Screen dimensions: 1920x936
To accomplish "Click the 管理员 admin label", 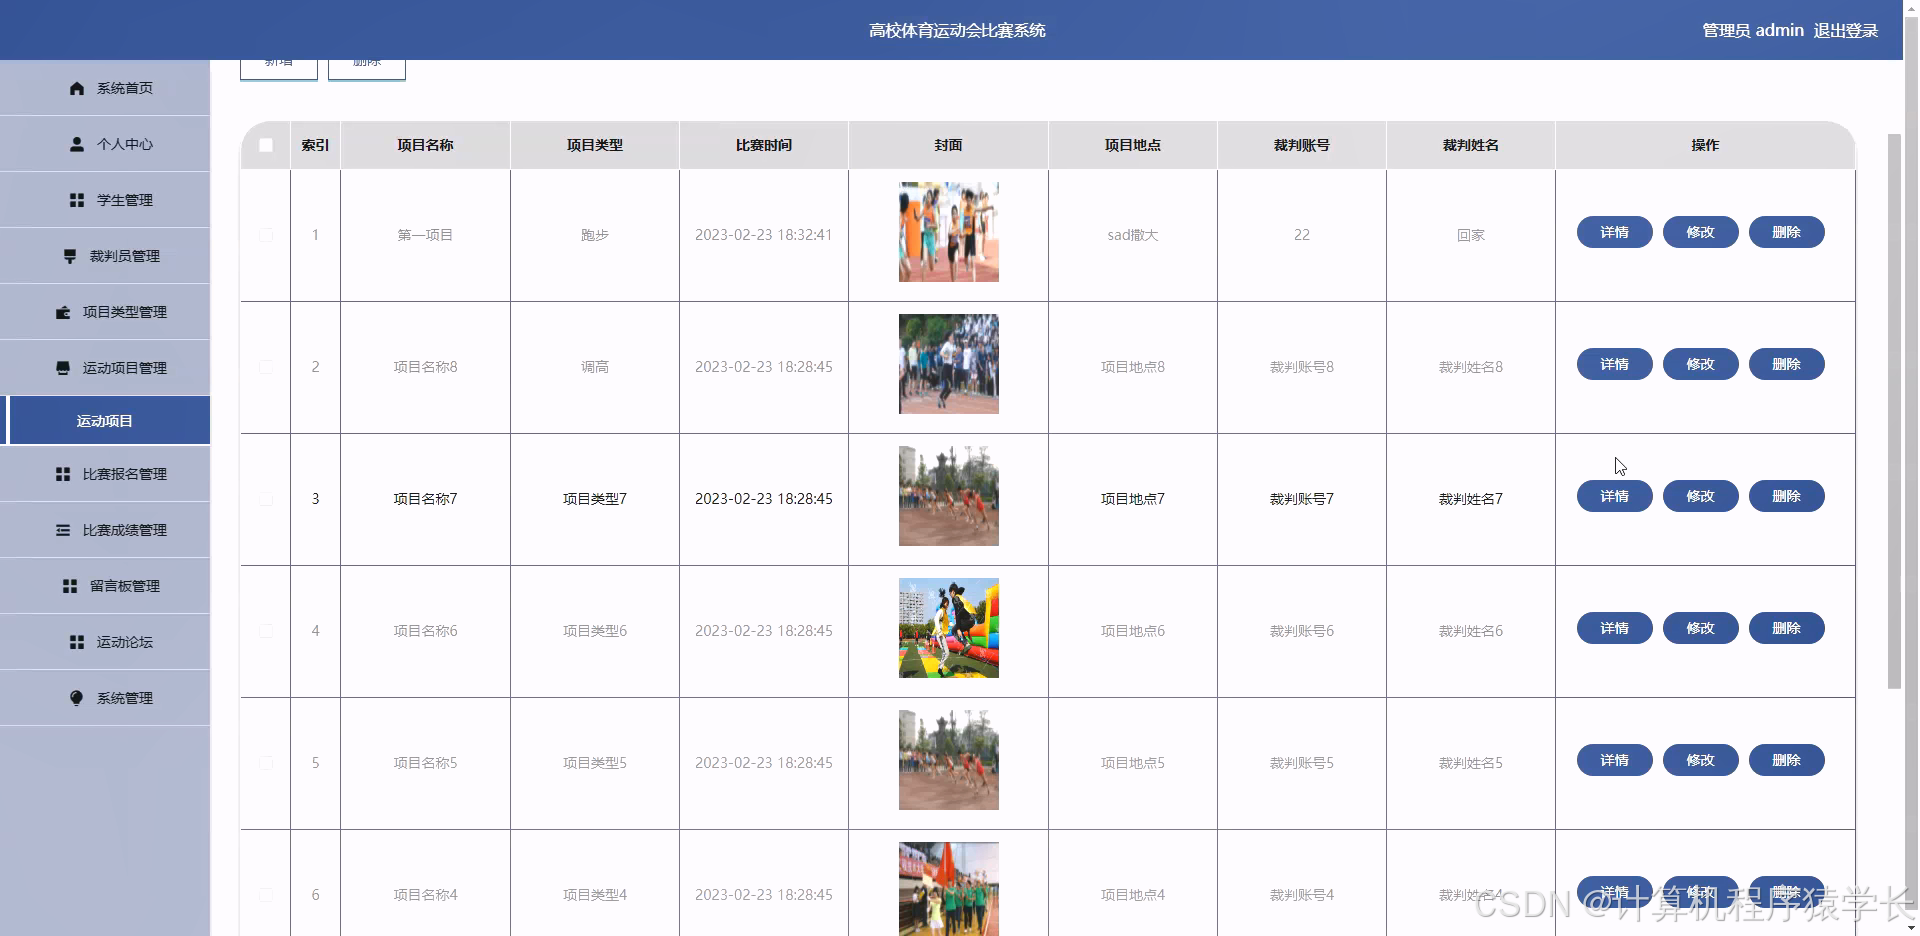I will (x=1753, y=31).
